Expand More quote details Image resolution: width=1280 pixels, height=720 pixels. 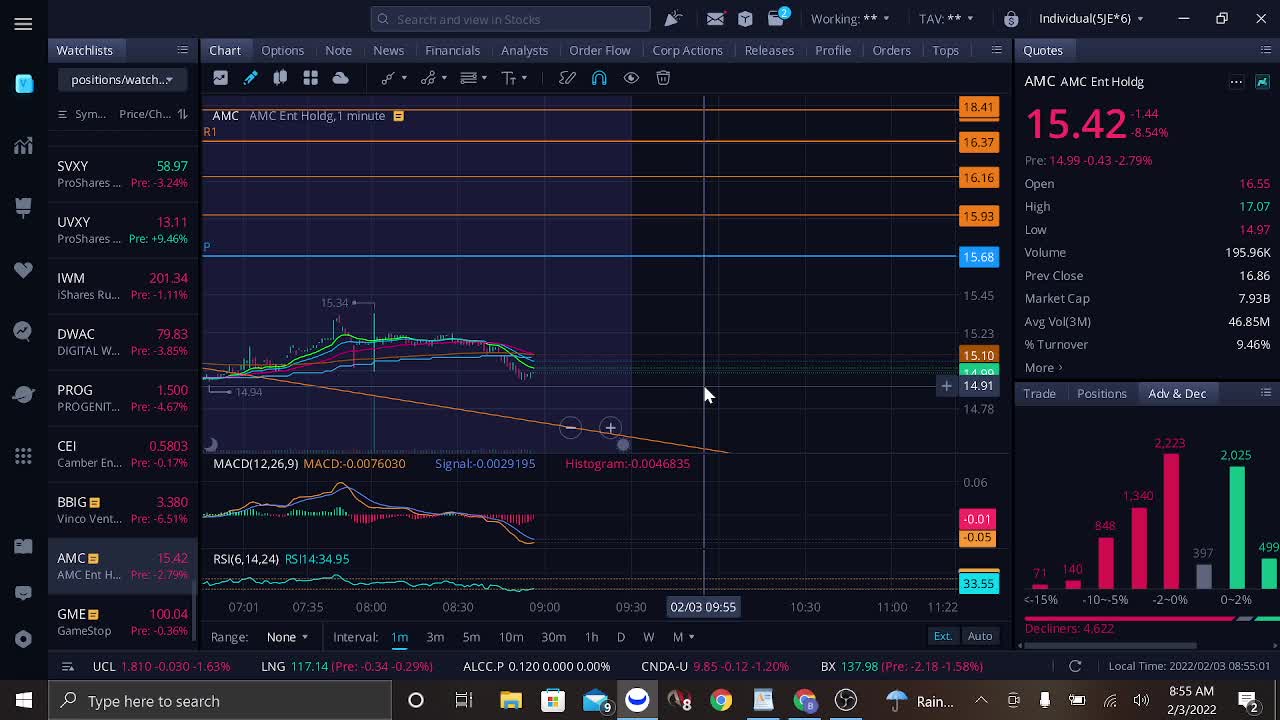tap(1043, 367)
